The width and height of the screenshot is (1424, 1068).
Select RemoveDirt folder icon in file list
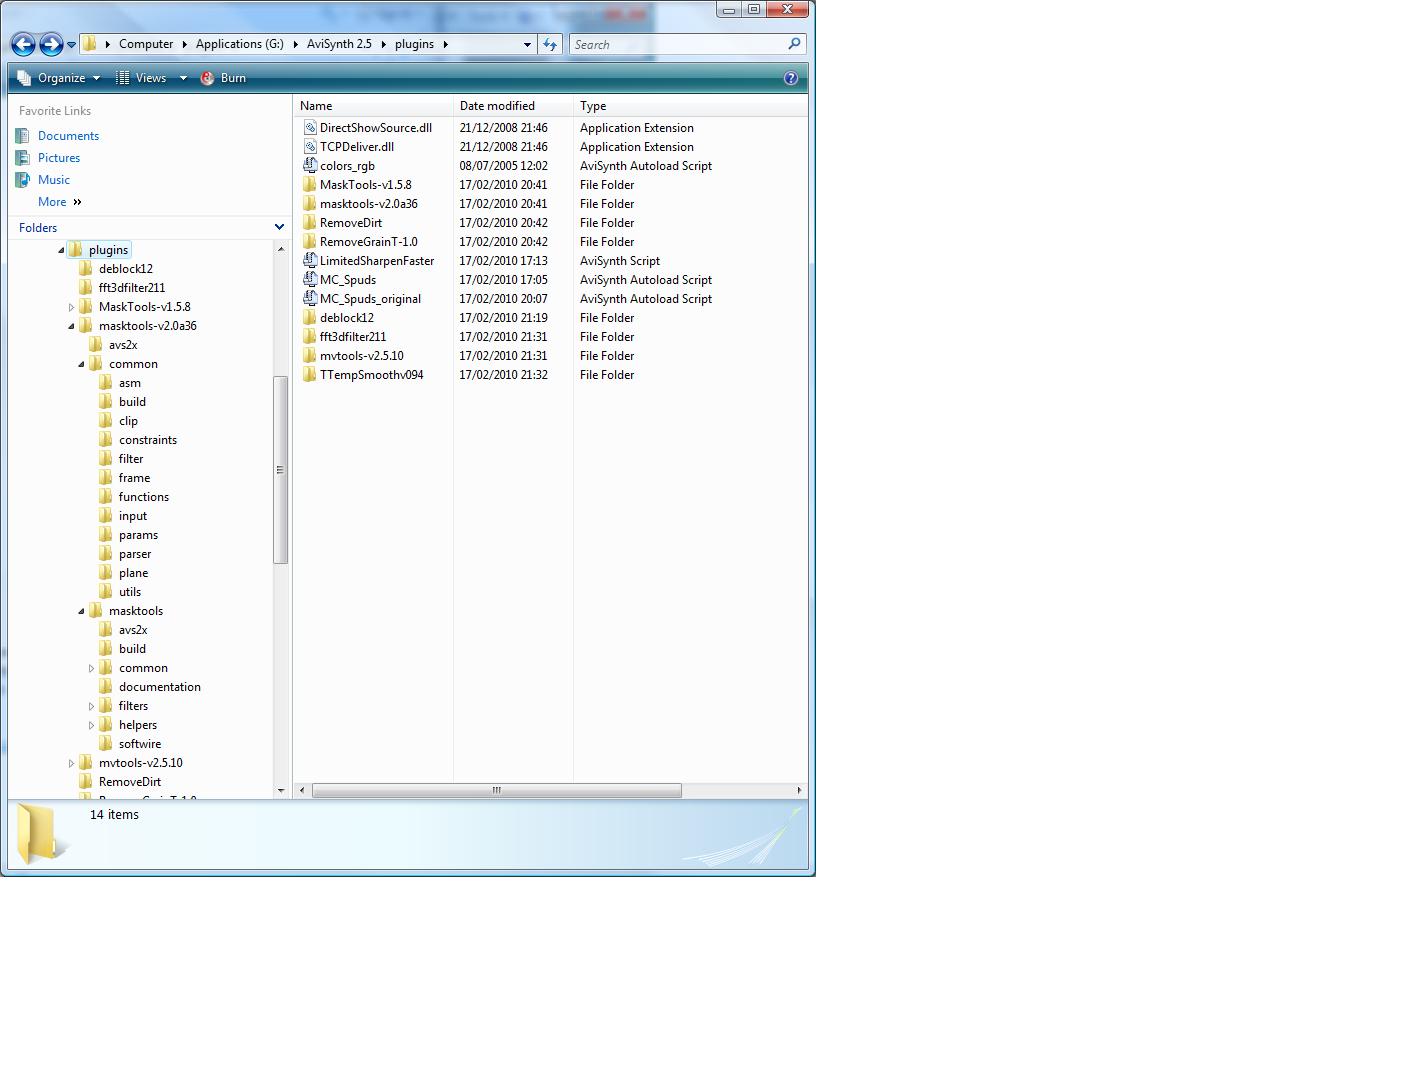(x=310, y=223)
